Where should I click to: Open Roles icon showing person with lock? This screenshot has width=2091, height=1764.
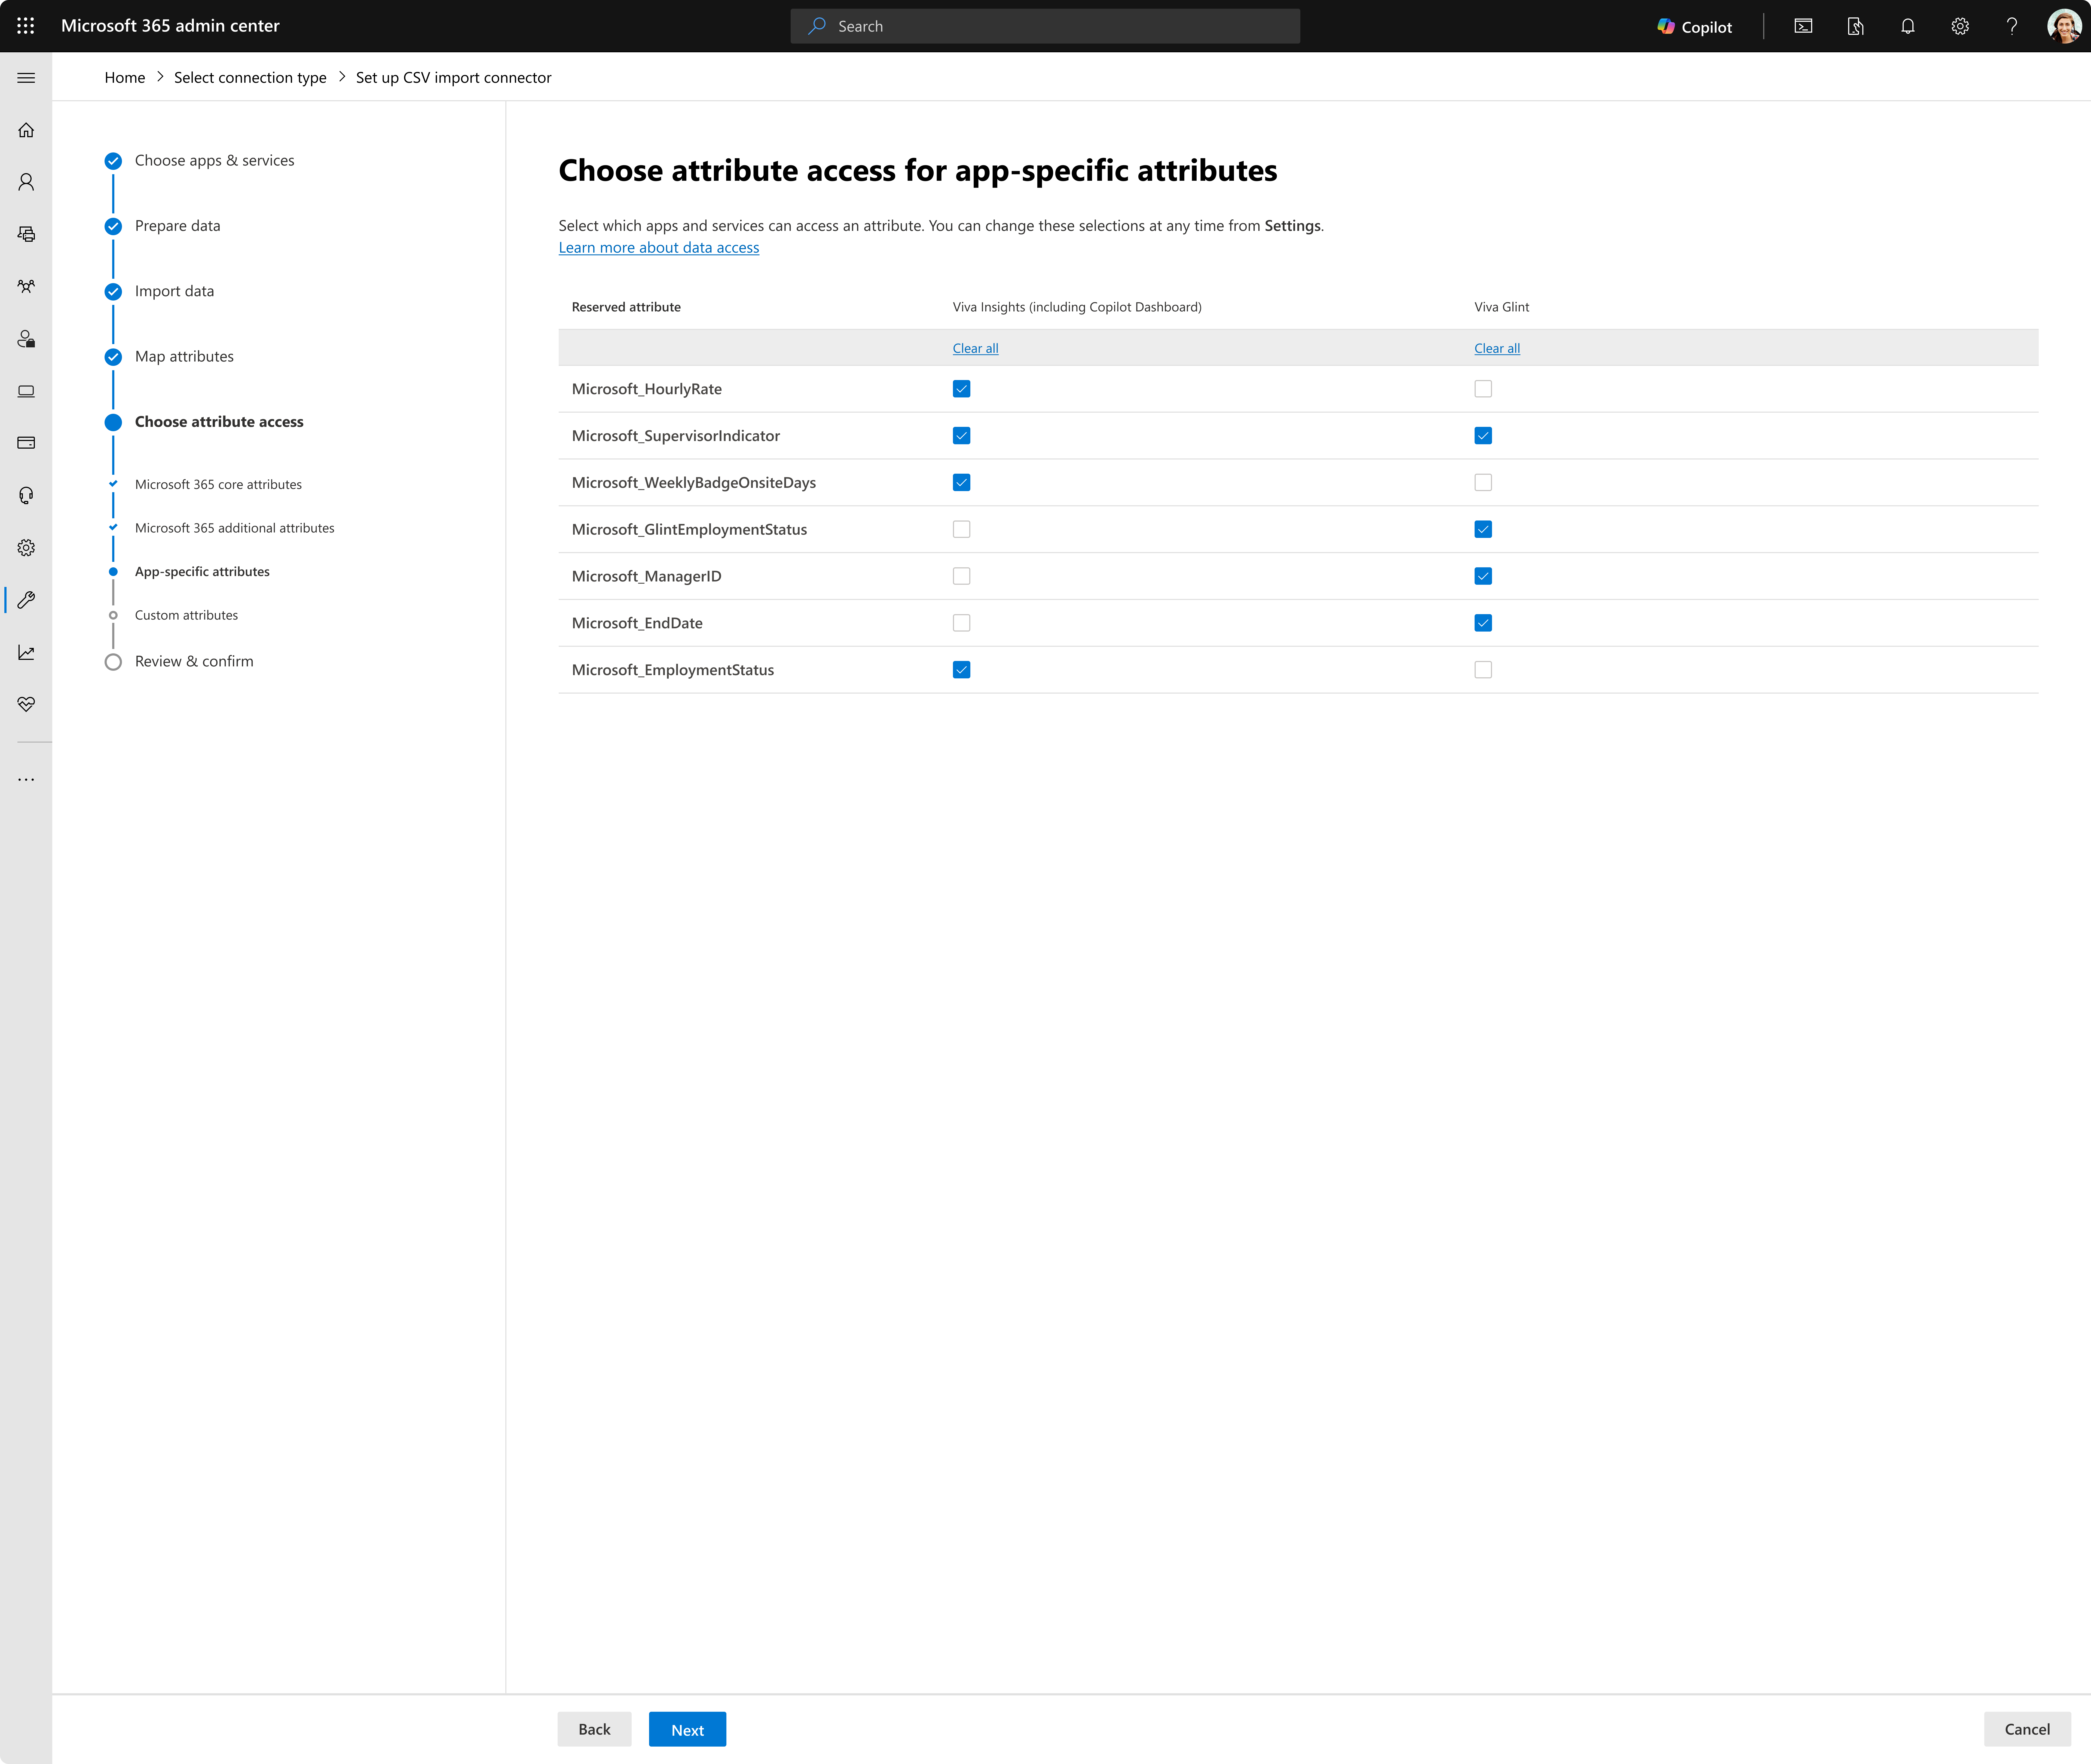coord(26,339)
